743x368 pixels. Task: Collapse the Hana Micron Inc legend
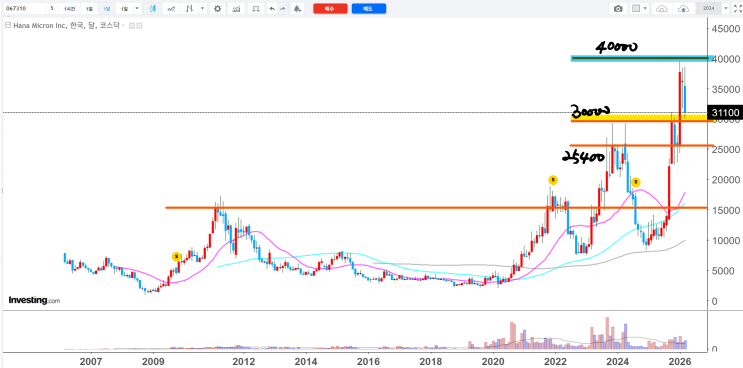7,26
